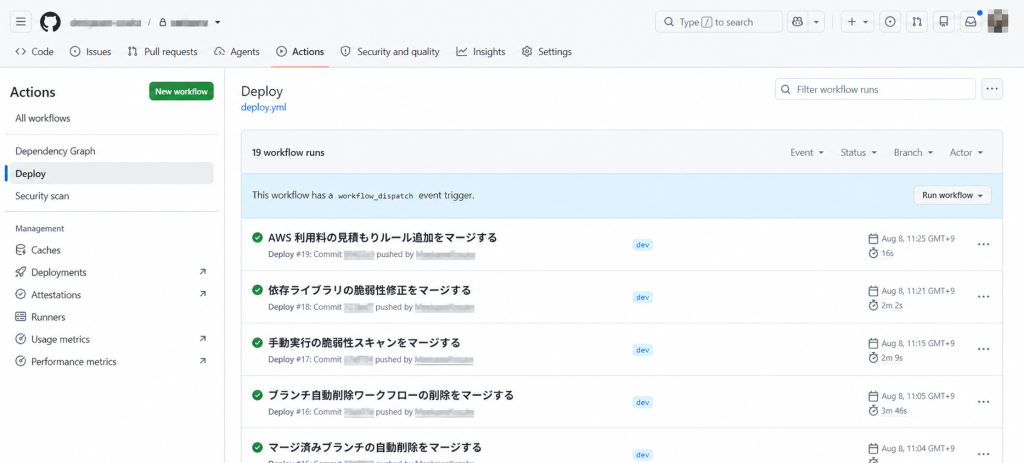Image resolution: width=1024 pixels, height=463 pixels.
Task: Open the issues icon in header
Action: point(889,22)
